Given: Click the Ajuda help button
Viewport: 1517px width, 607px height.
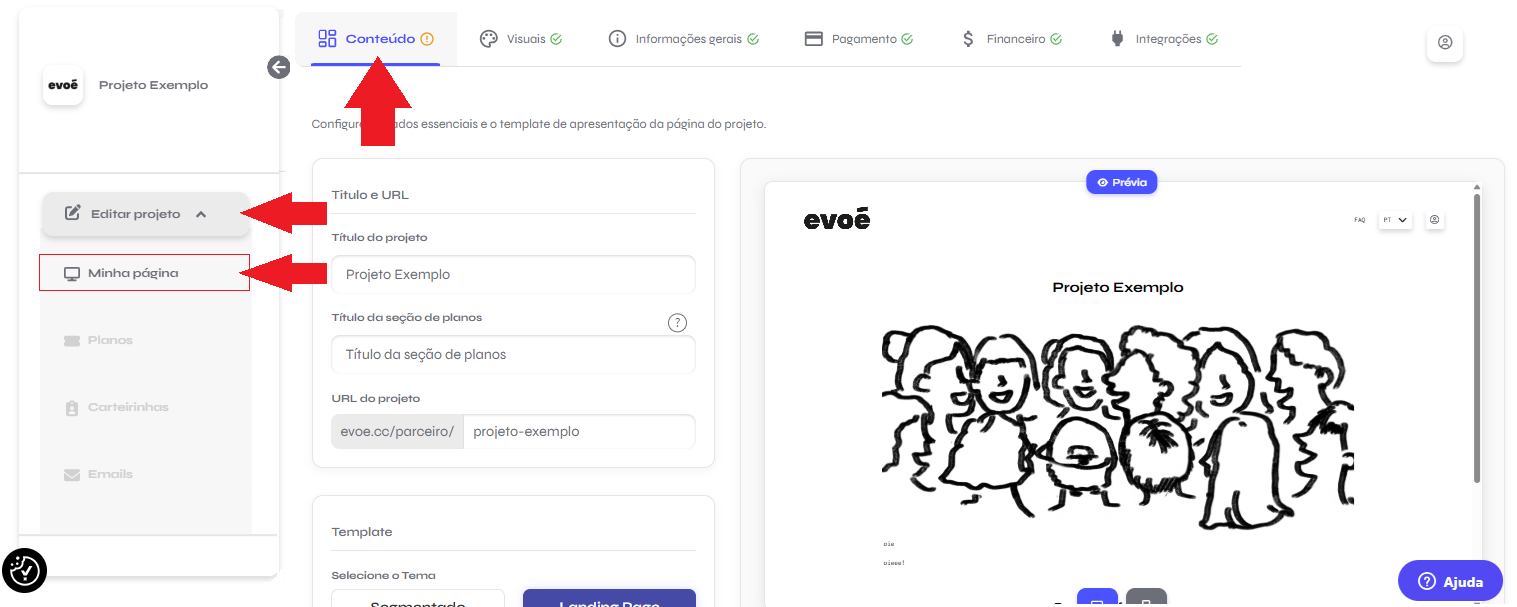Looking at the screenshot, I should tap(1450, 581).
